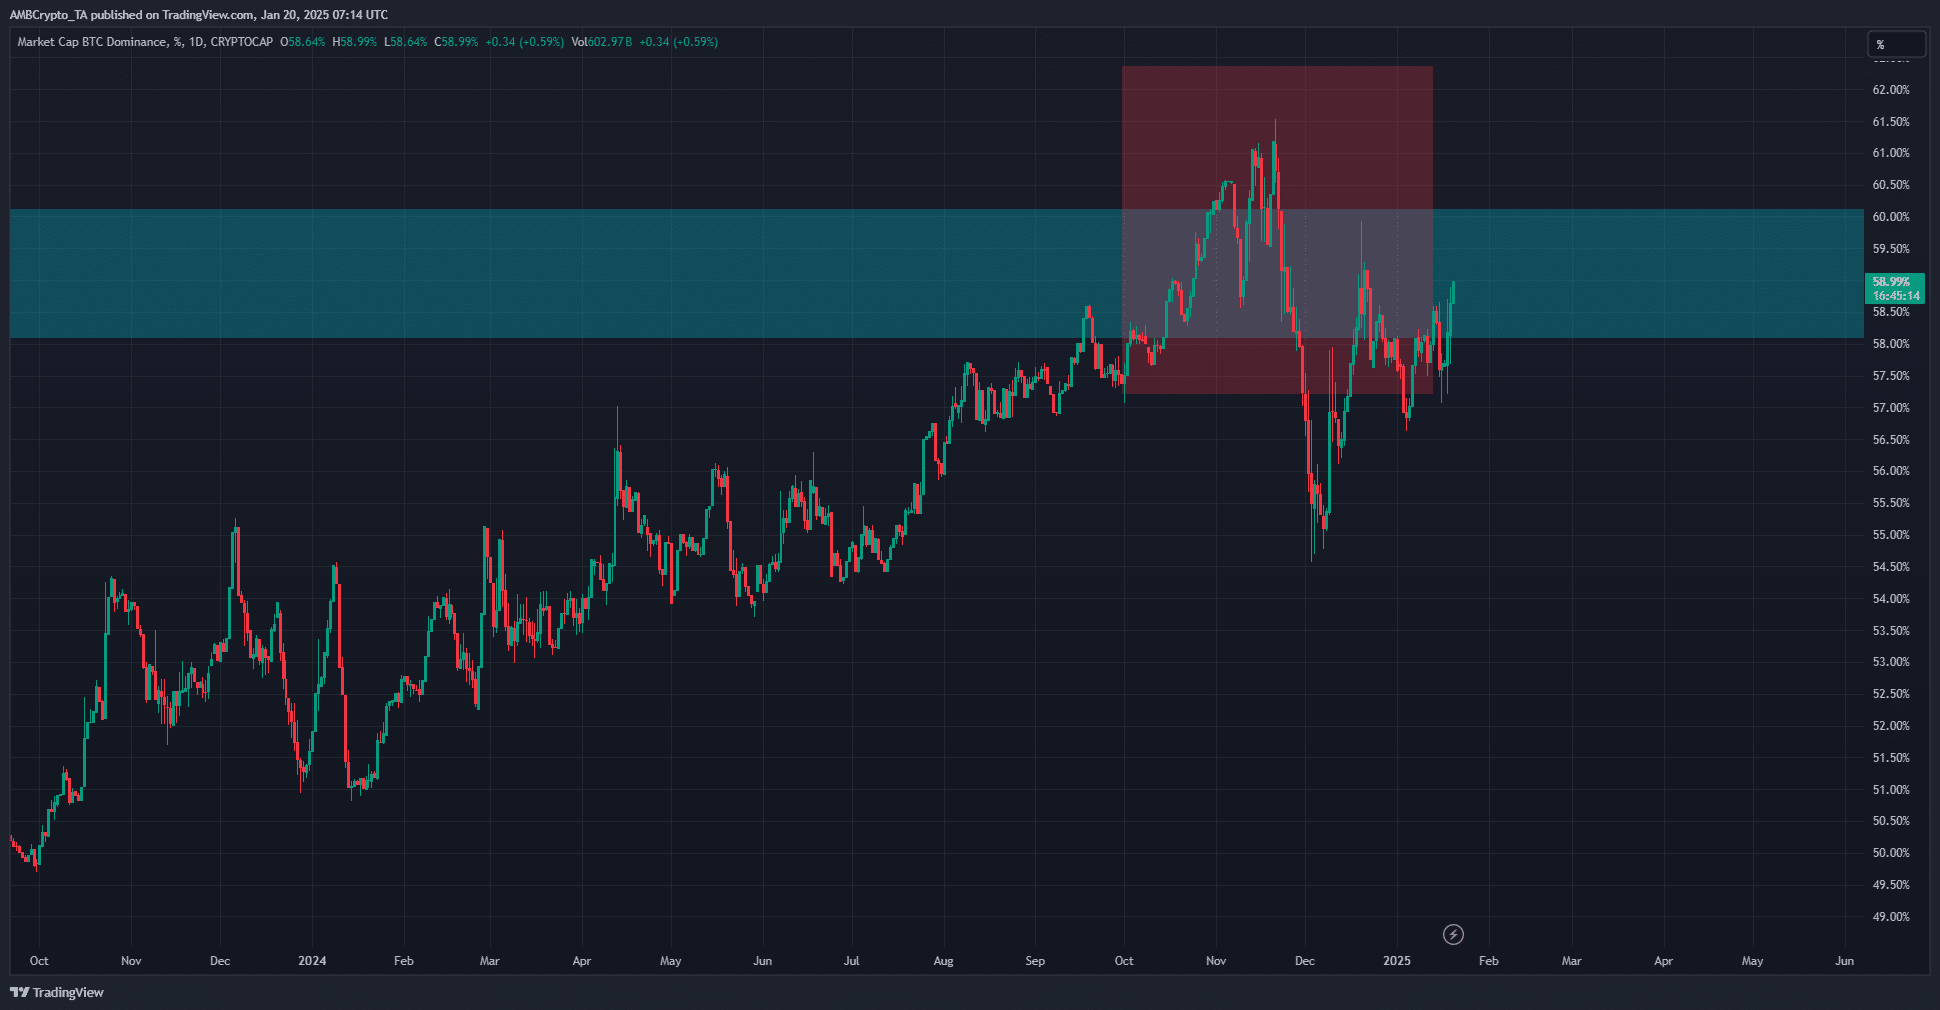This screenshot has height=1010, width=1940.
Task: Click the lightning bolt go-to-realtime icon
Action: pyautogui.click(x=1453, y=934)
